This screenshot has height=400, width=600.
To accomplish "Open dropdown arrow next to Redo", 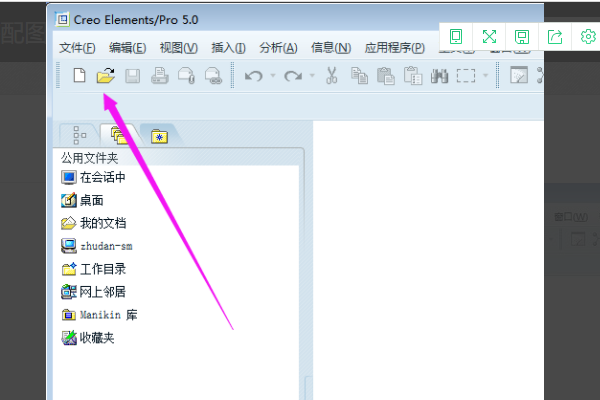I will 312,75.
